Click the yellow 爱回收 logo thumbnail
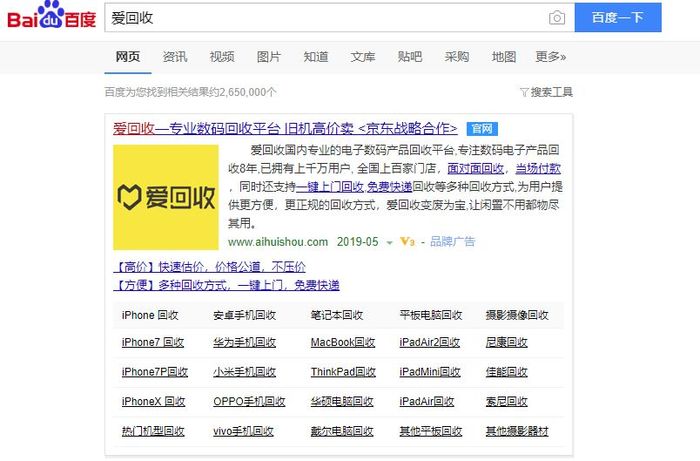The image size is (700, 461). click(x=166, y=197)
